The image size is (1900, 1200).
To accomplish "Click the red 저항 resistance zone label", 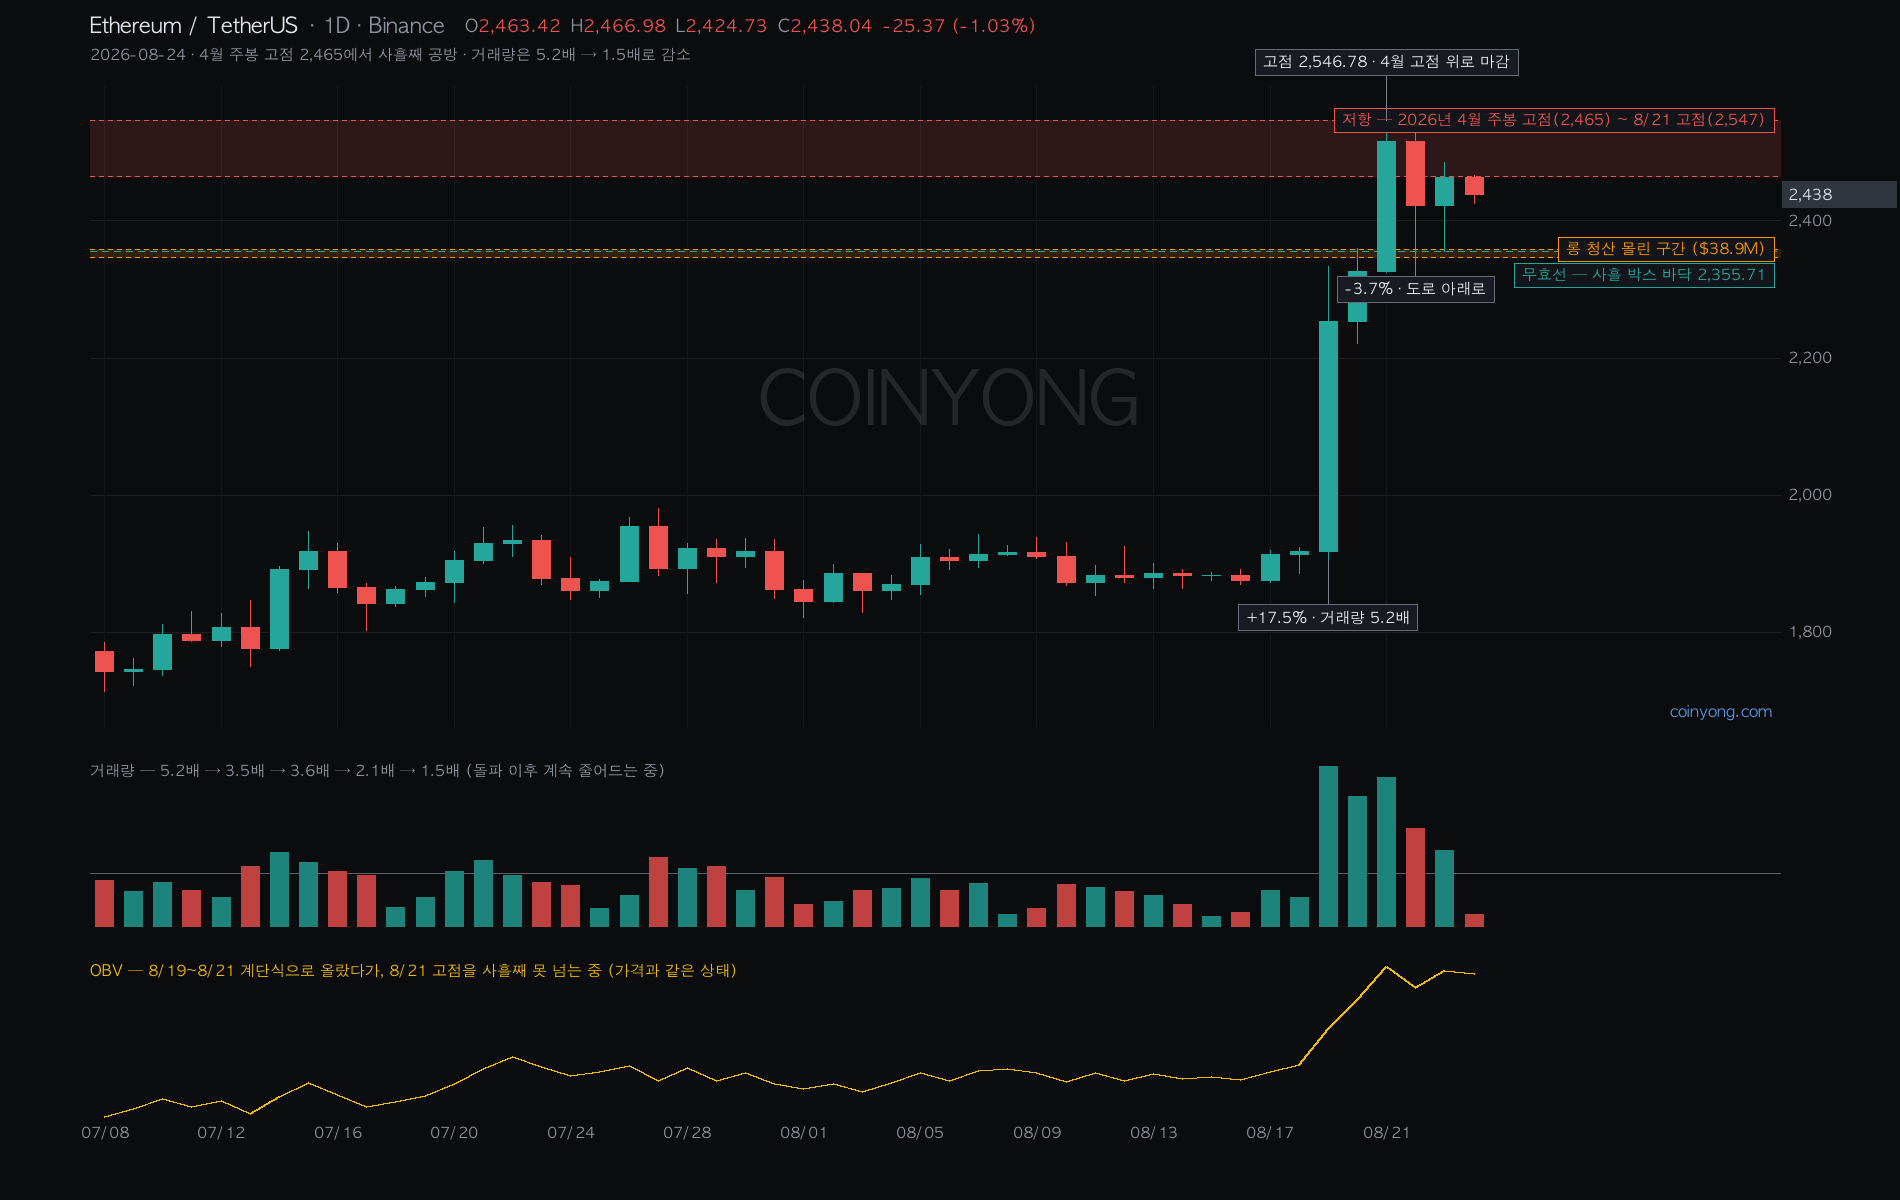I will (1553, 120).
